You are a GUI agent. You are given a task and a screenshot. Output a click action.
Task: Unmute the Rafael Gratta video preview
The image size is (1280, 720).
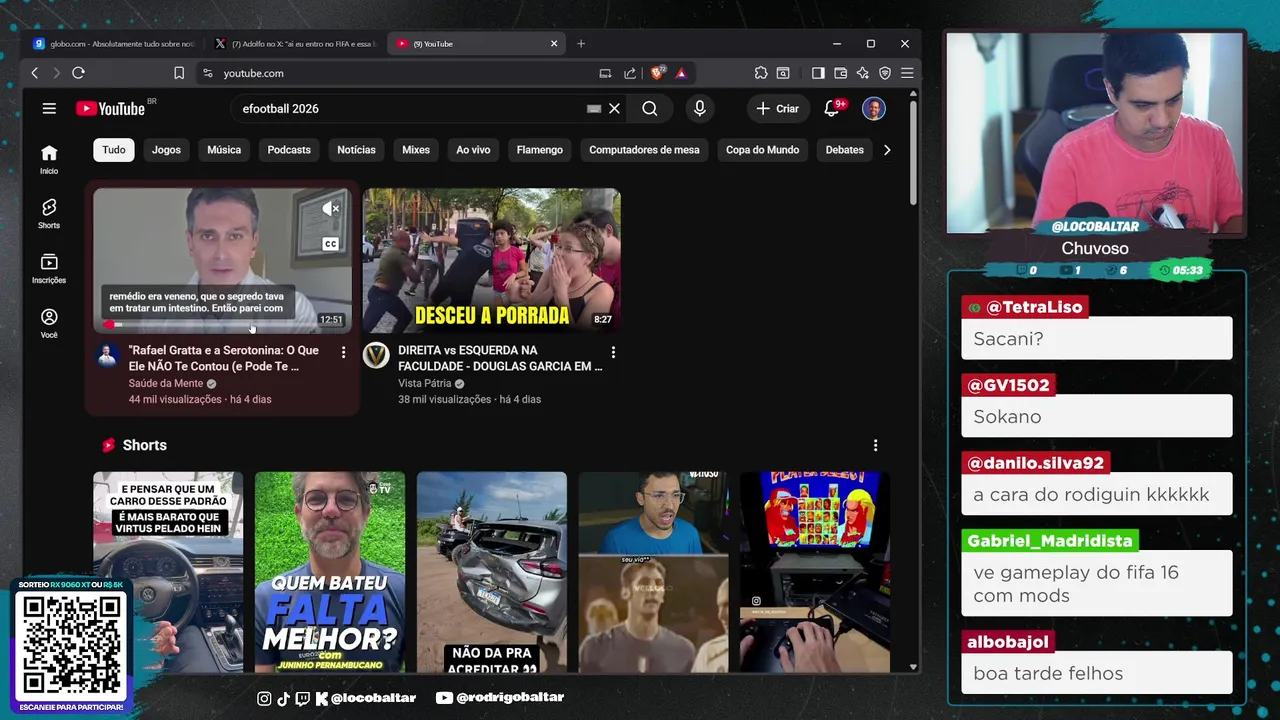click(x=330, y=208)
